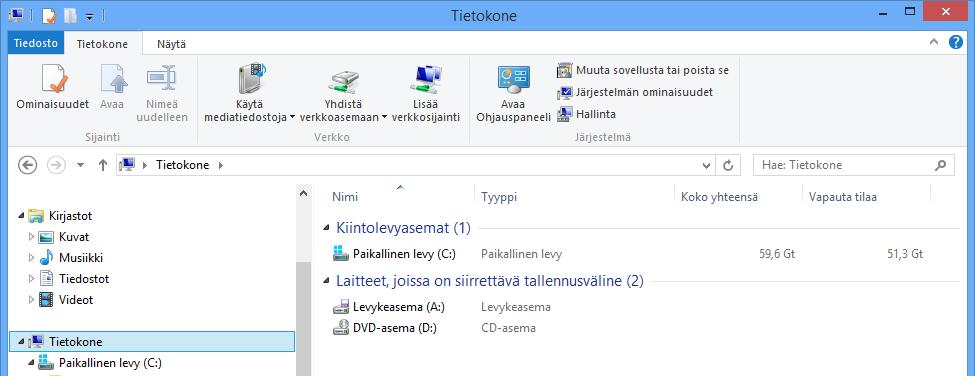Image resolution: width=975 pixels, height=376 pixels.
Task: Collapse the Kiintolevyasemat (1) group
Action: pos(327,228)
